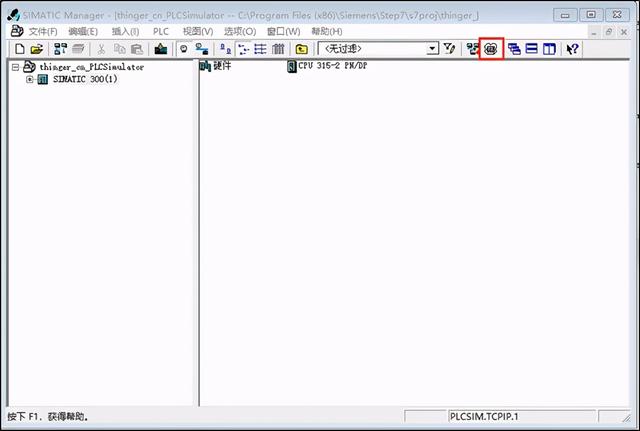Open the PLC menu

coord(160,32)
